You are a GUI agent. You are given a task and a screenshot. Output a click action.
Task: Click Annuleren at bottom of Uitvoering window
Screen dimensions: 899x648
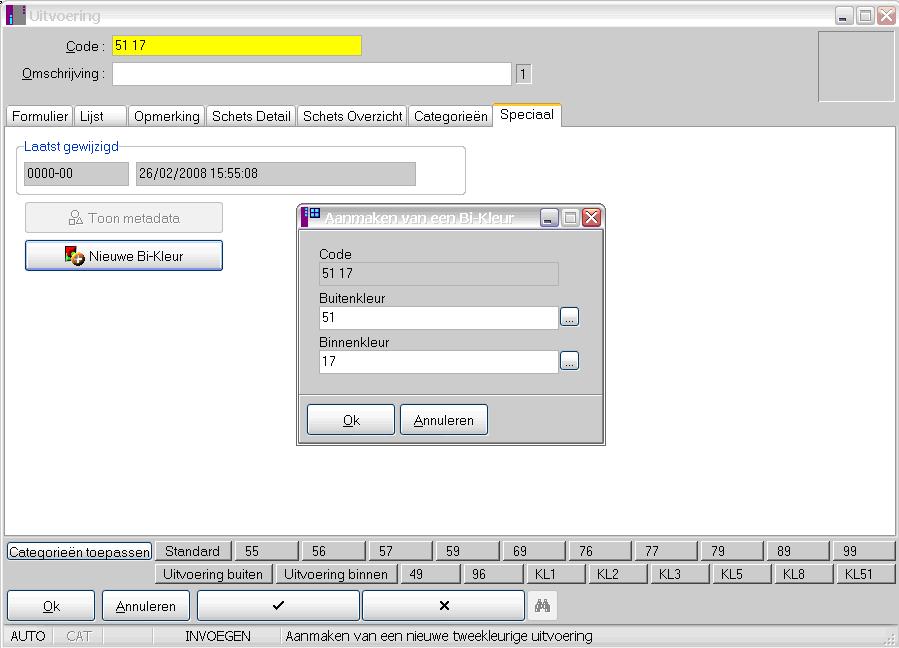tap(146, 606)
